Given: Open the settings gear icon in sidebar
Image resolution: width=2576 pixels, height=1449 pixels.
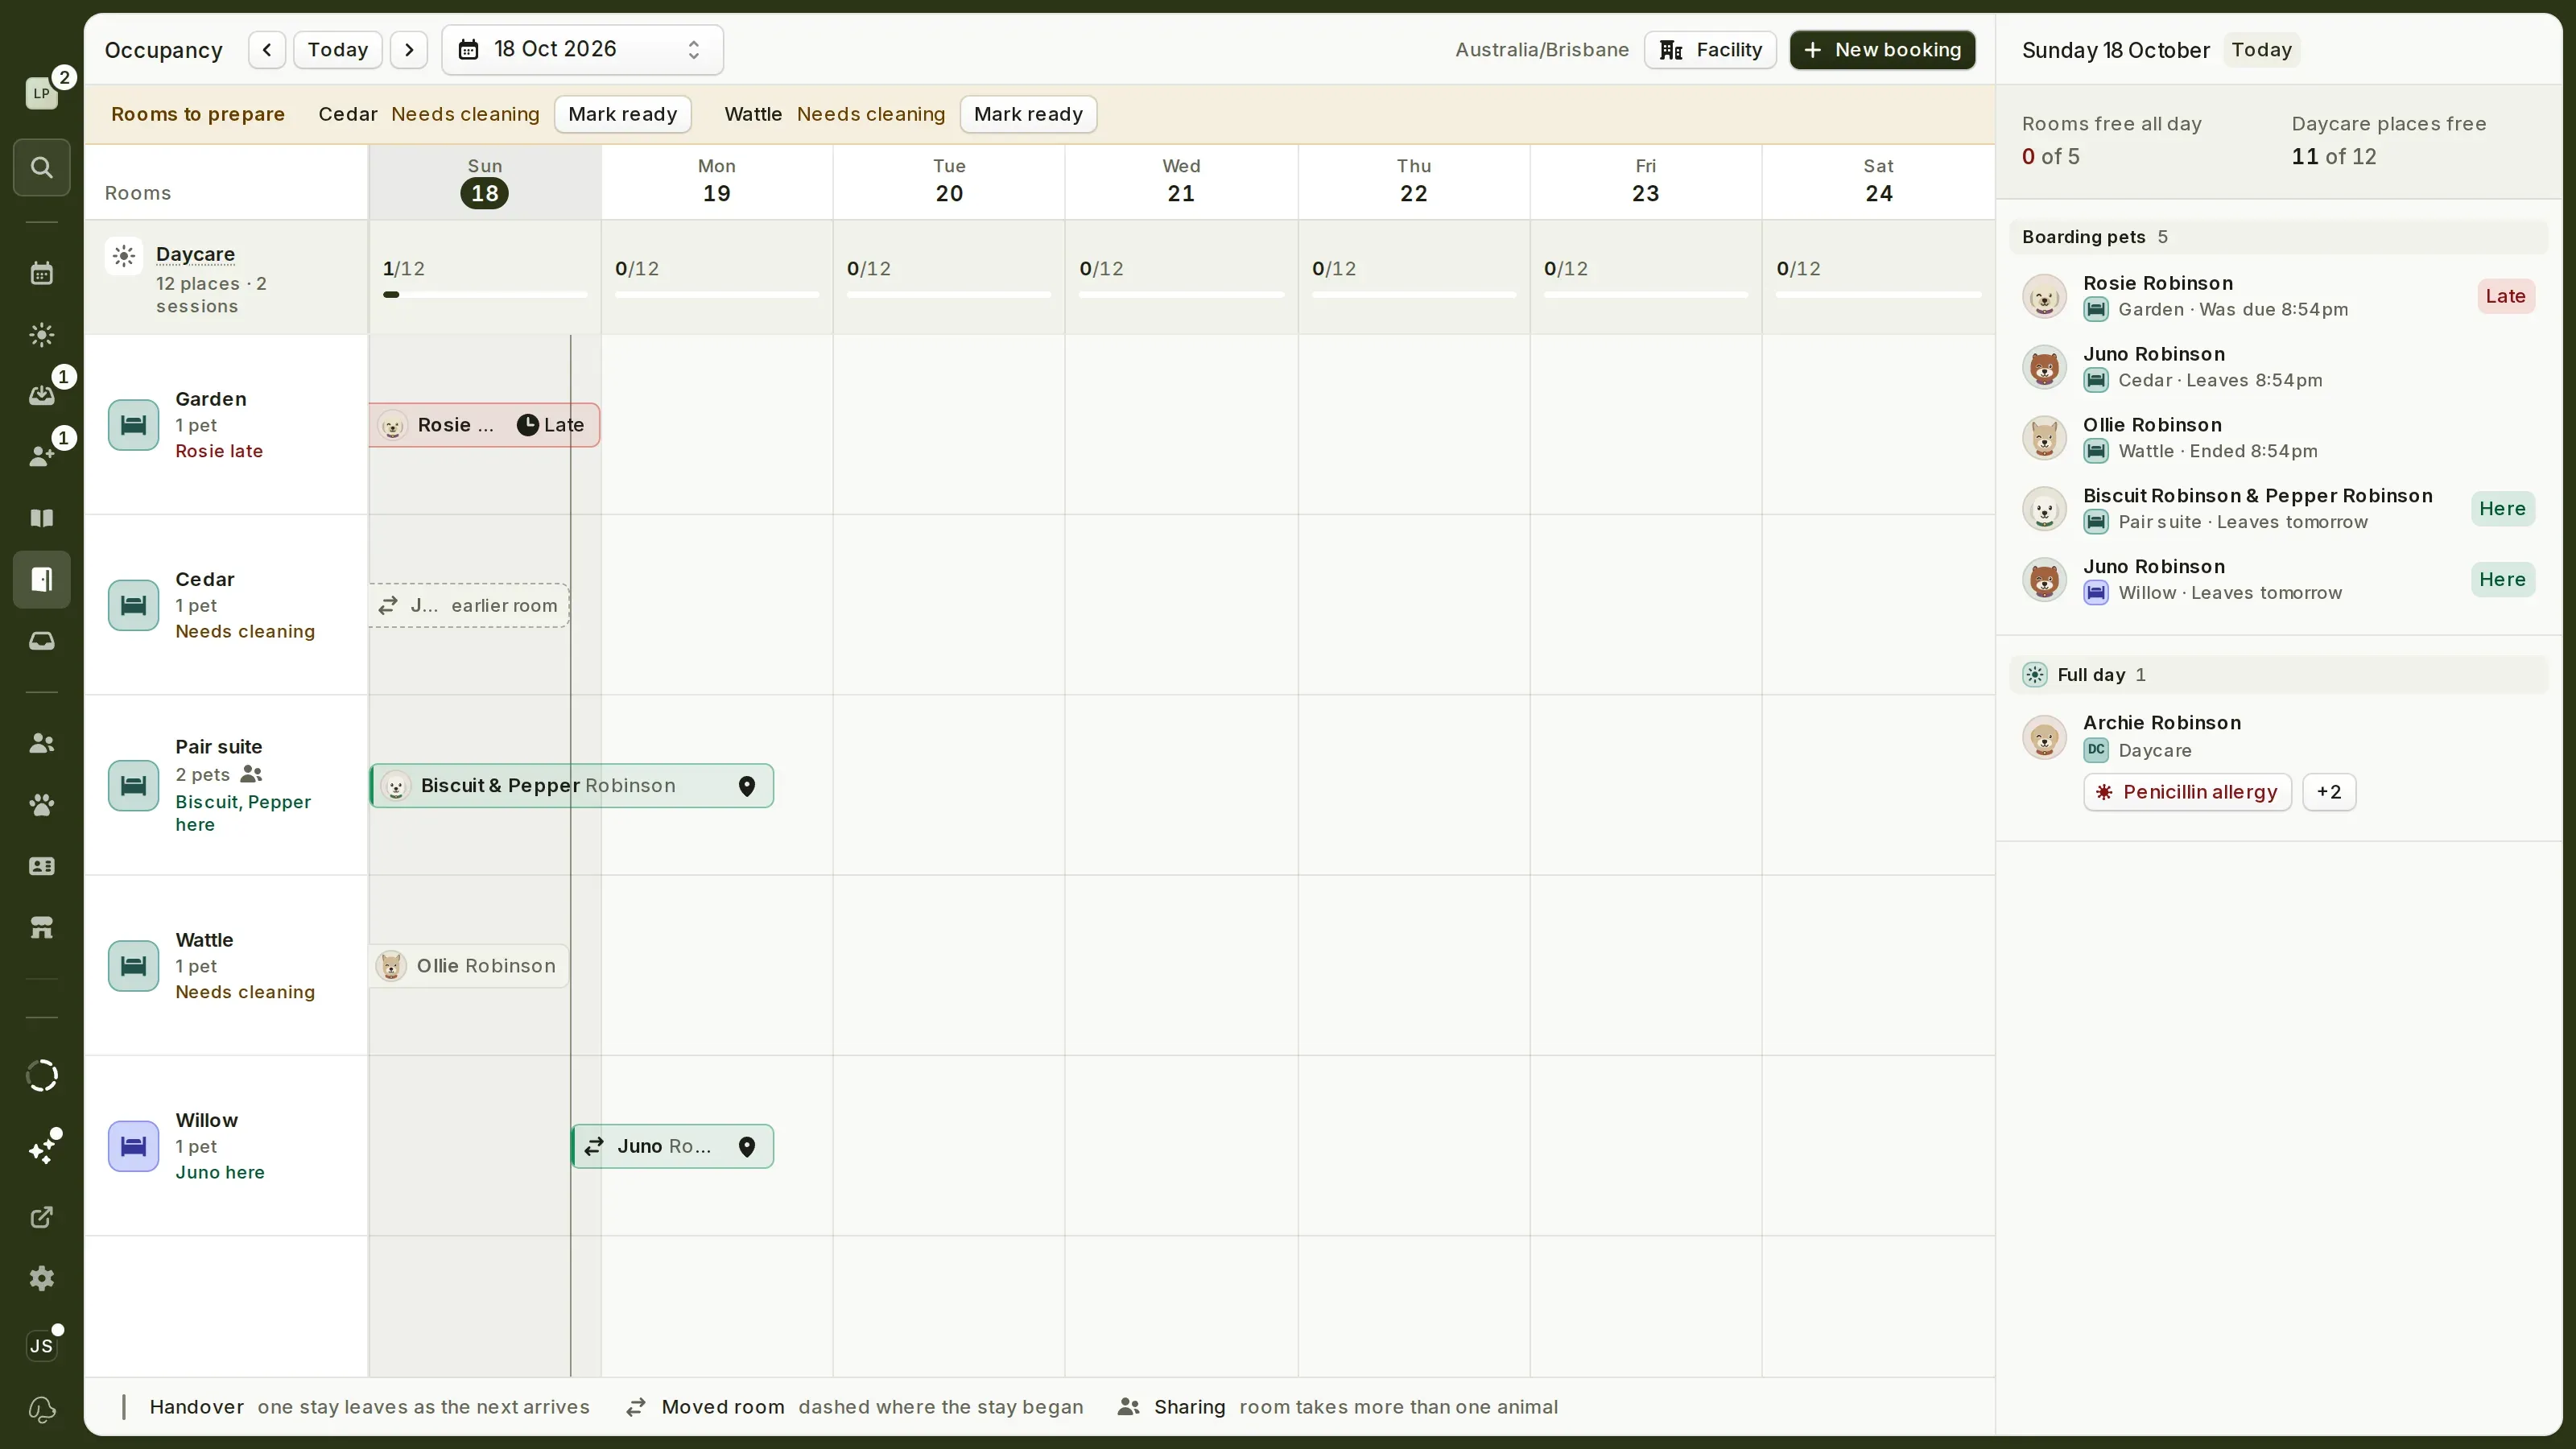Looking at the screenshot, I should pyautogui.click(x=41, y=1278).
